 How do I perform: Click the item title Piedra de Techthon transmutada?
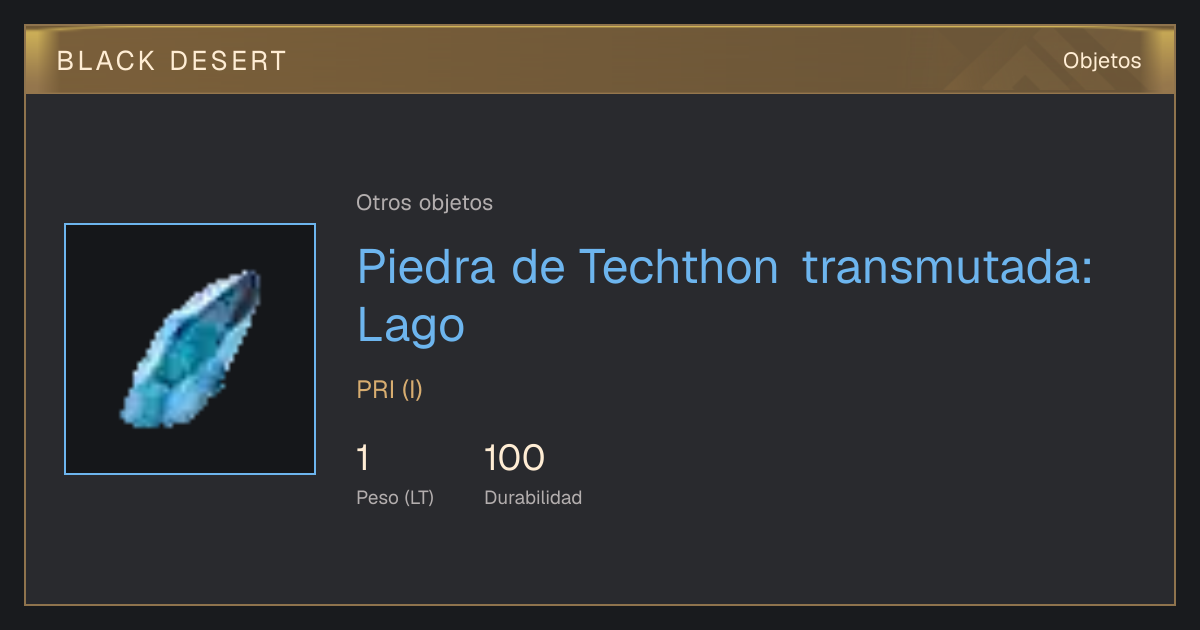coord(725,267)
